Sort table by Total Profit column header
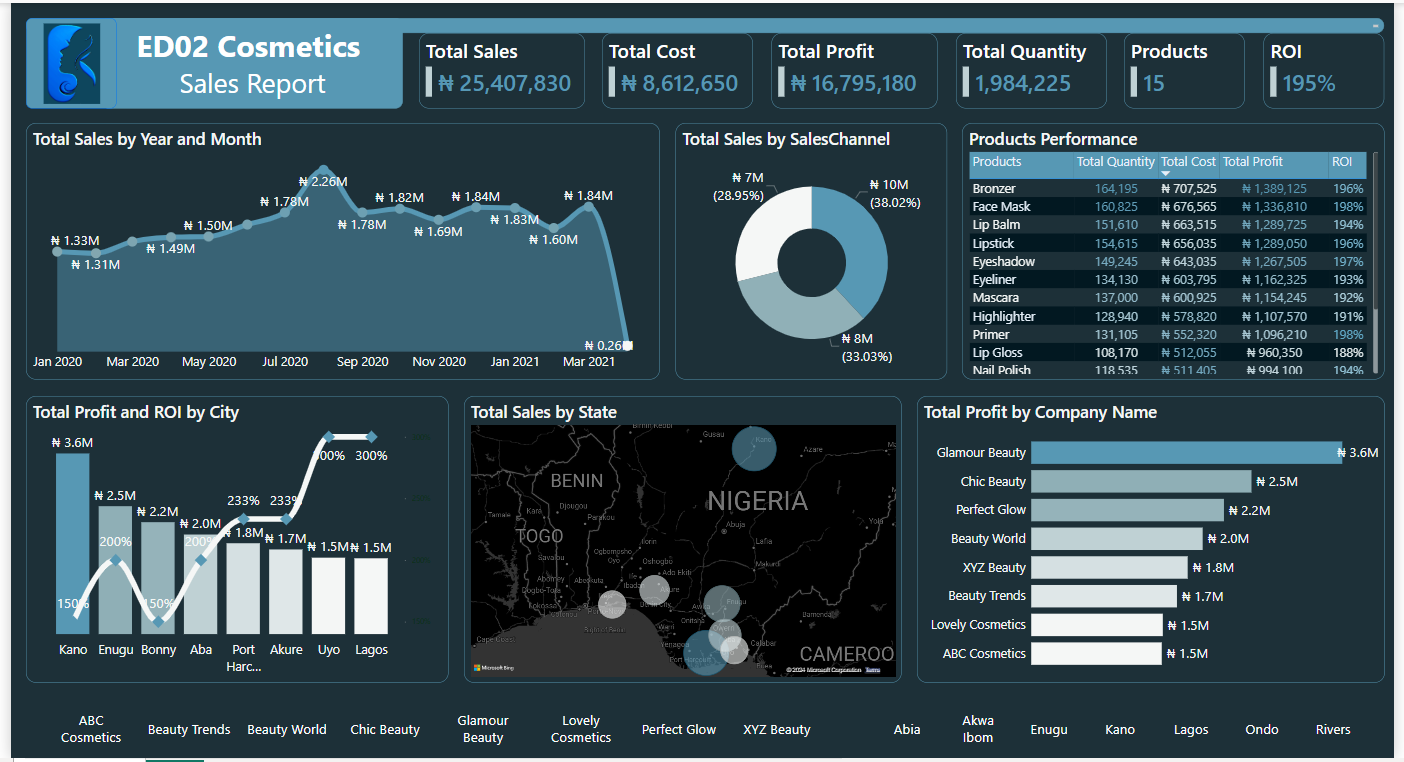The image size is (1404, 762). 1251,162
